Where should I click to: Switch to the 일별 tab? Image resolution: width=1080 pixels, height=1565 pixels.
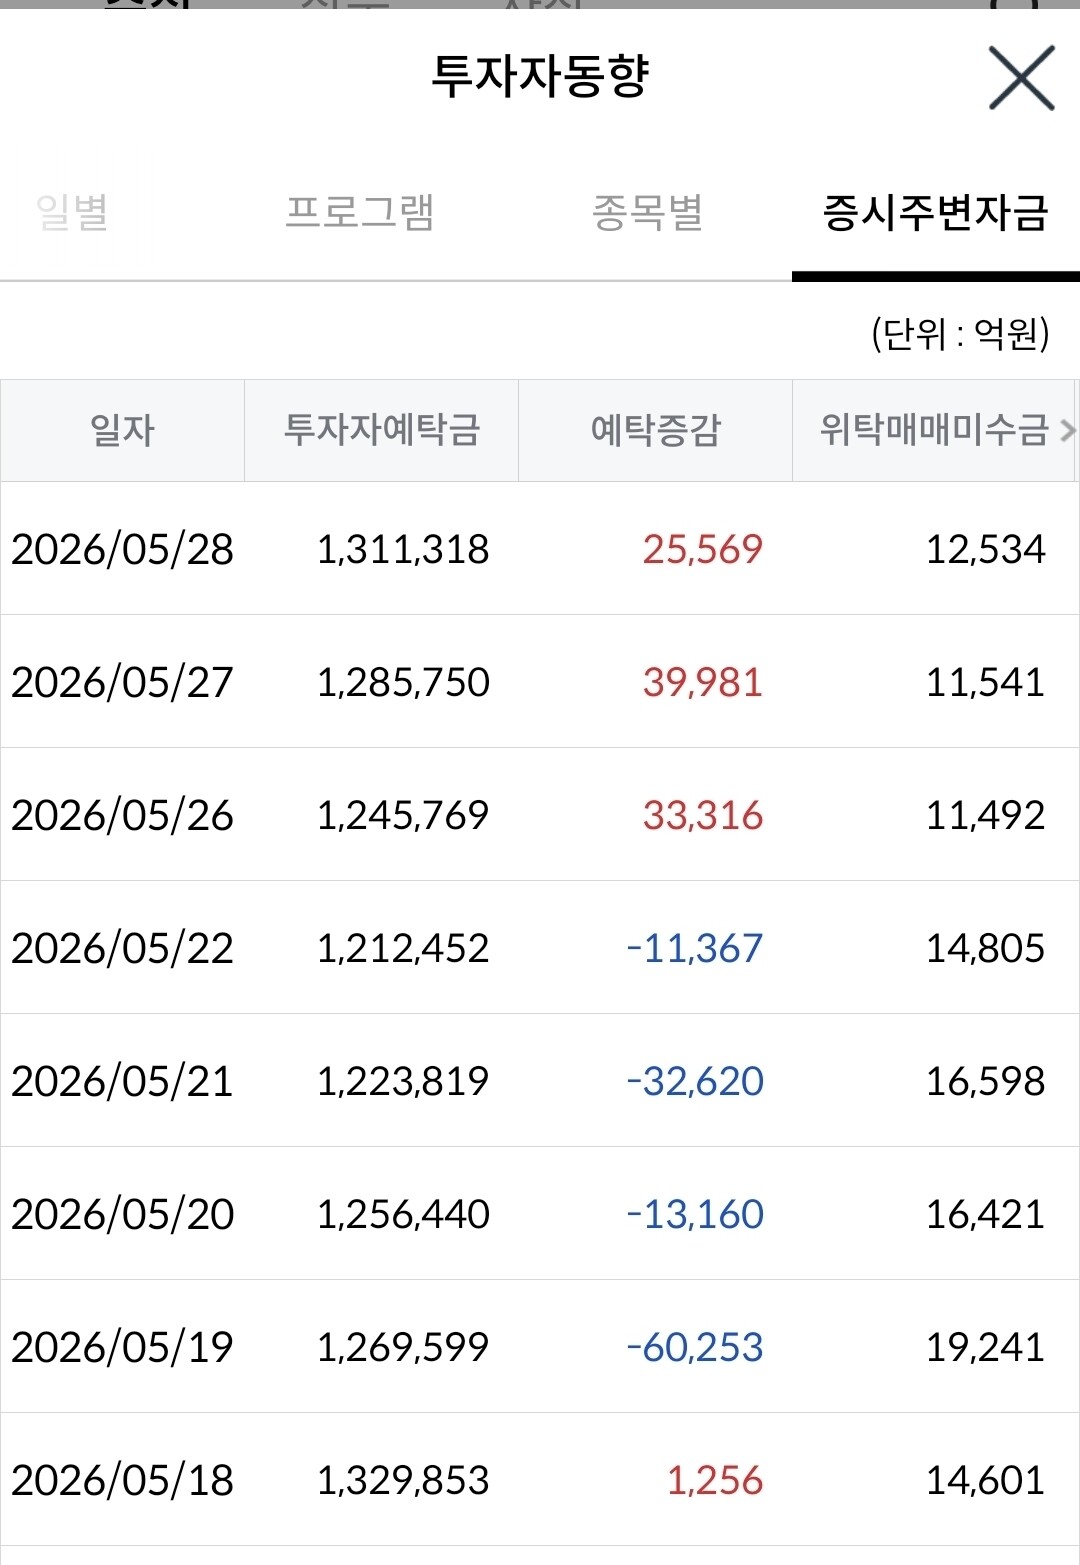pos(72,212)
